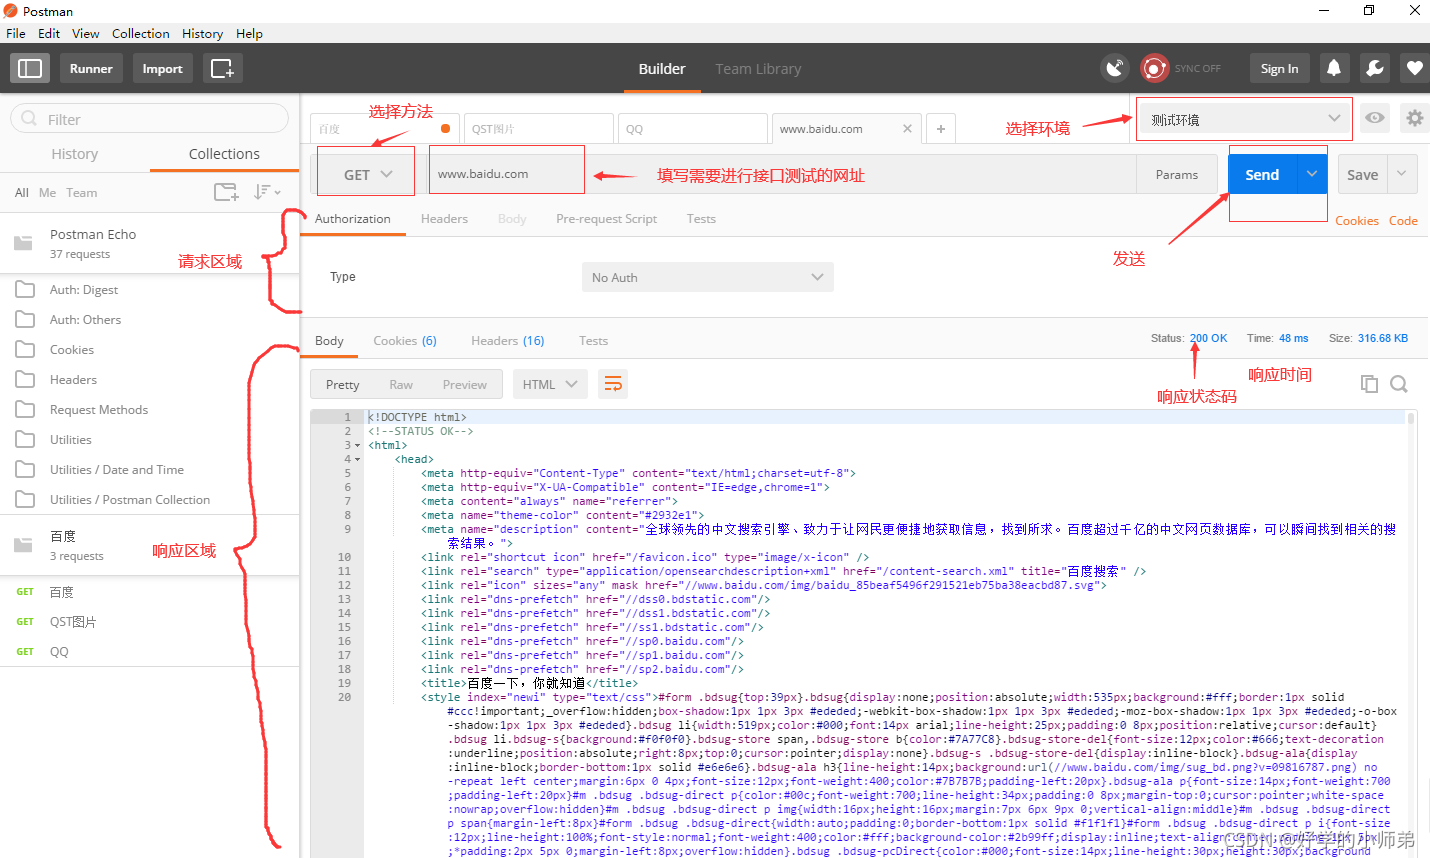Switch to Team Library tab

point(758,69)
